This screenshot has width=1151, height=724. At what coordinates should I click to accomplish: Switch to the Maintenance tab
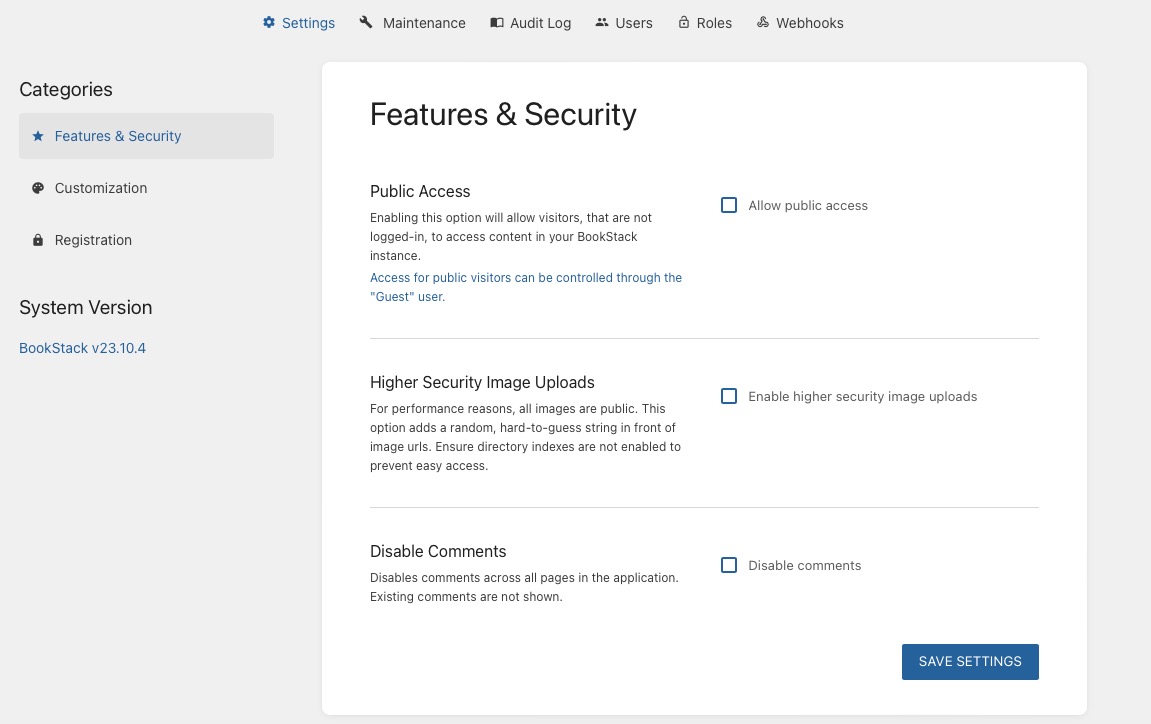tap(424, 23)
